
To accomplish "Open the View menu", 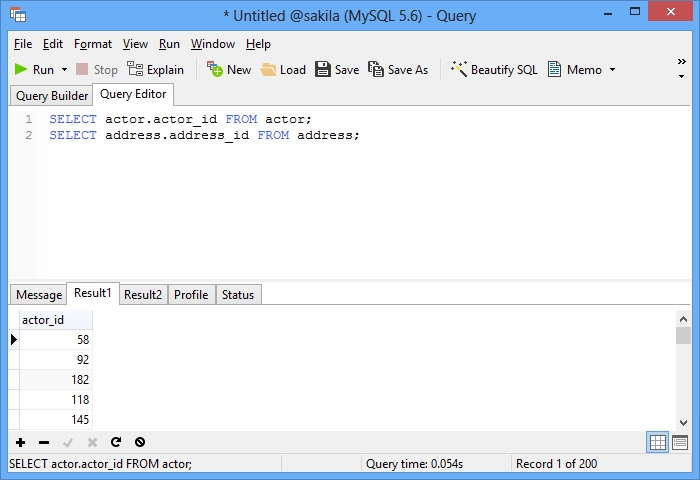I will [x=135, y=44].
